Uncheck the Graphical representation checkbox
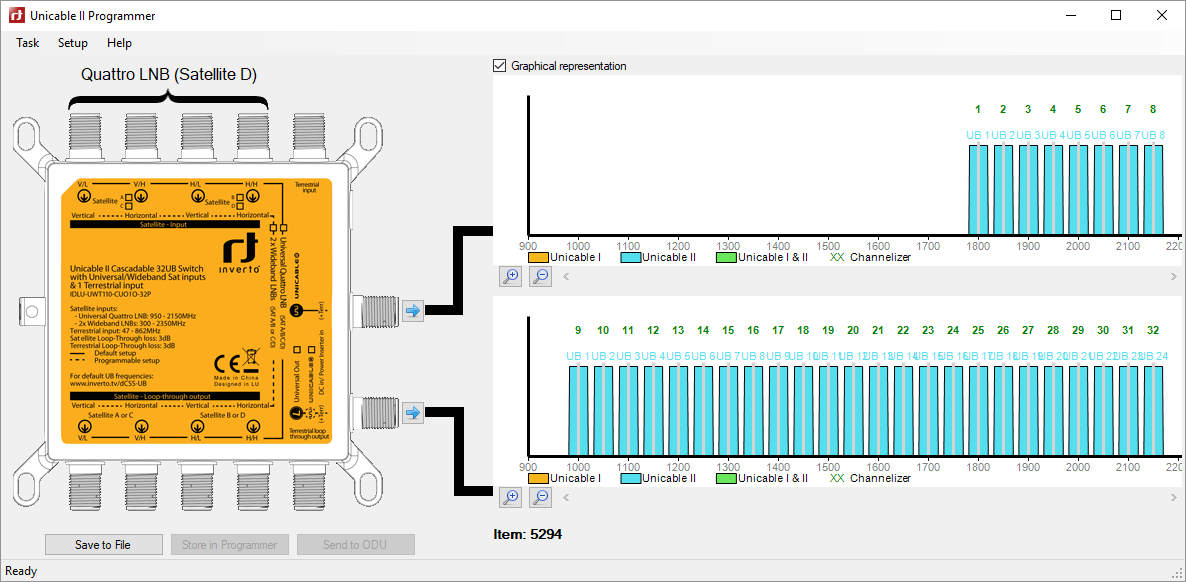Viewport: 1186px width, 582px height. (500, 66)
